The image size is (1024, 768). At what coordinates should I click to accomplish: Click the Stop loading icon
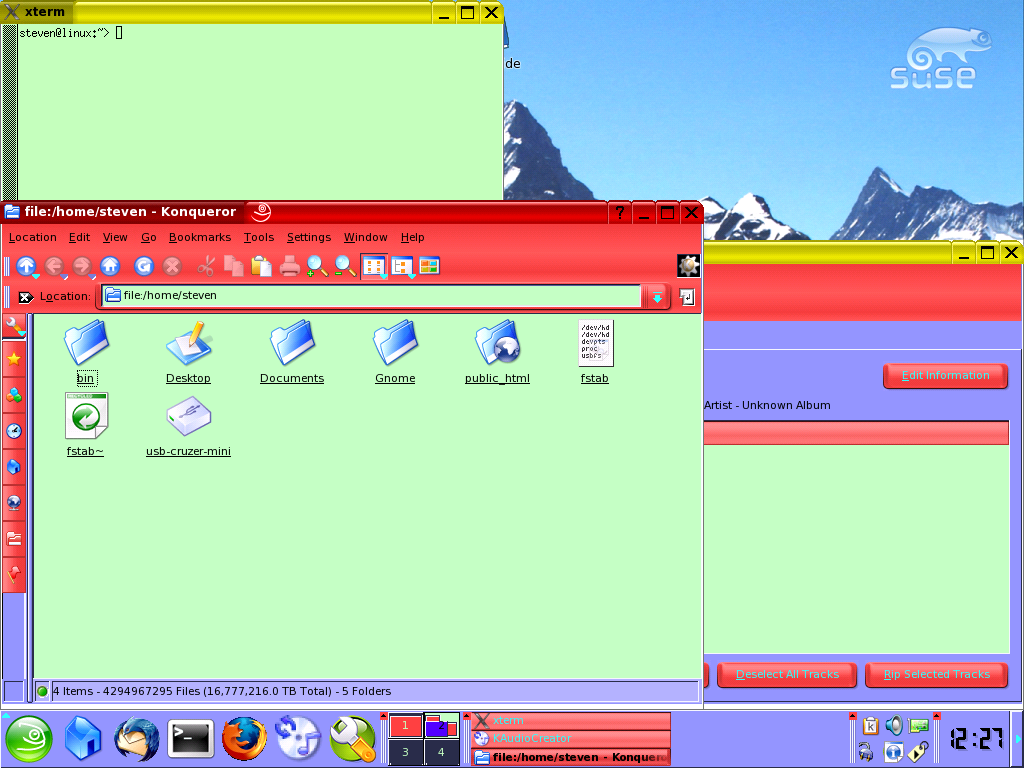tap(172, 266)
